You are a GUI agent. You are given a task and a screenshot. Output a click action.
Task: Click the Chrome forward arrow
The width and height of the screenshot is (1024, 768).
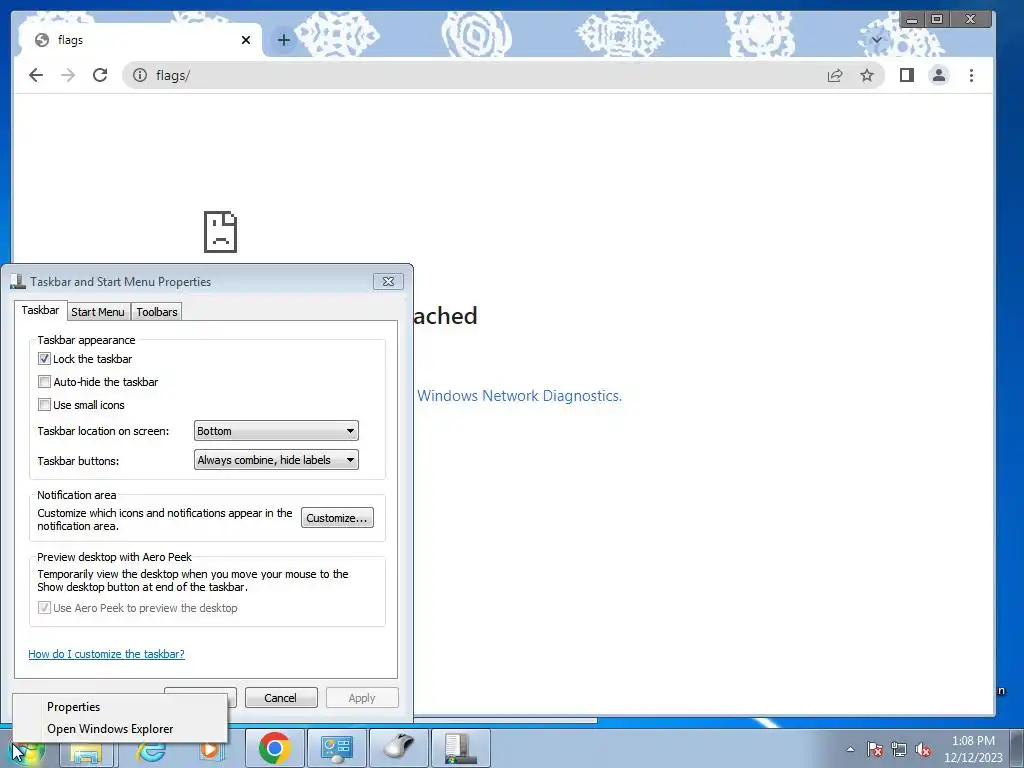point(68,75)
